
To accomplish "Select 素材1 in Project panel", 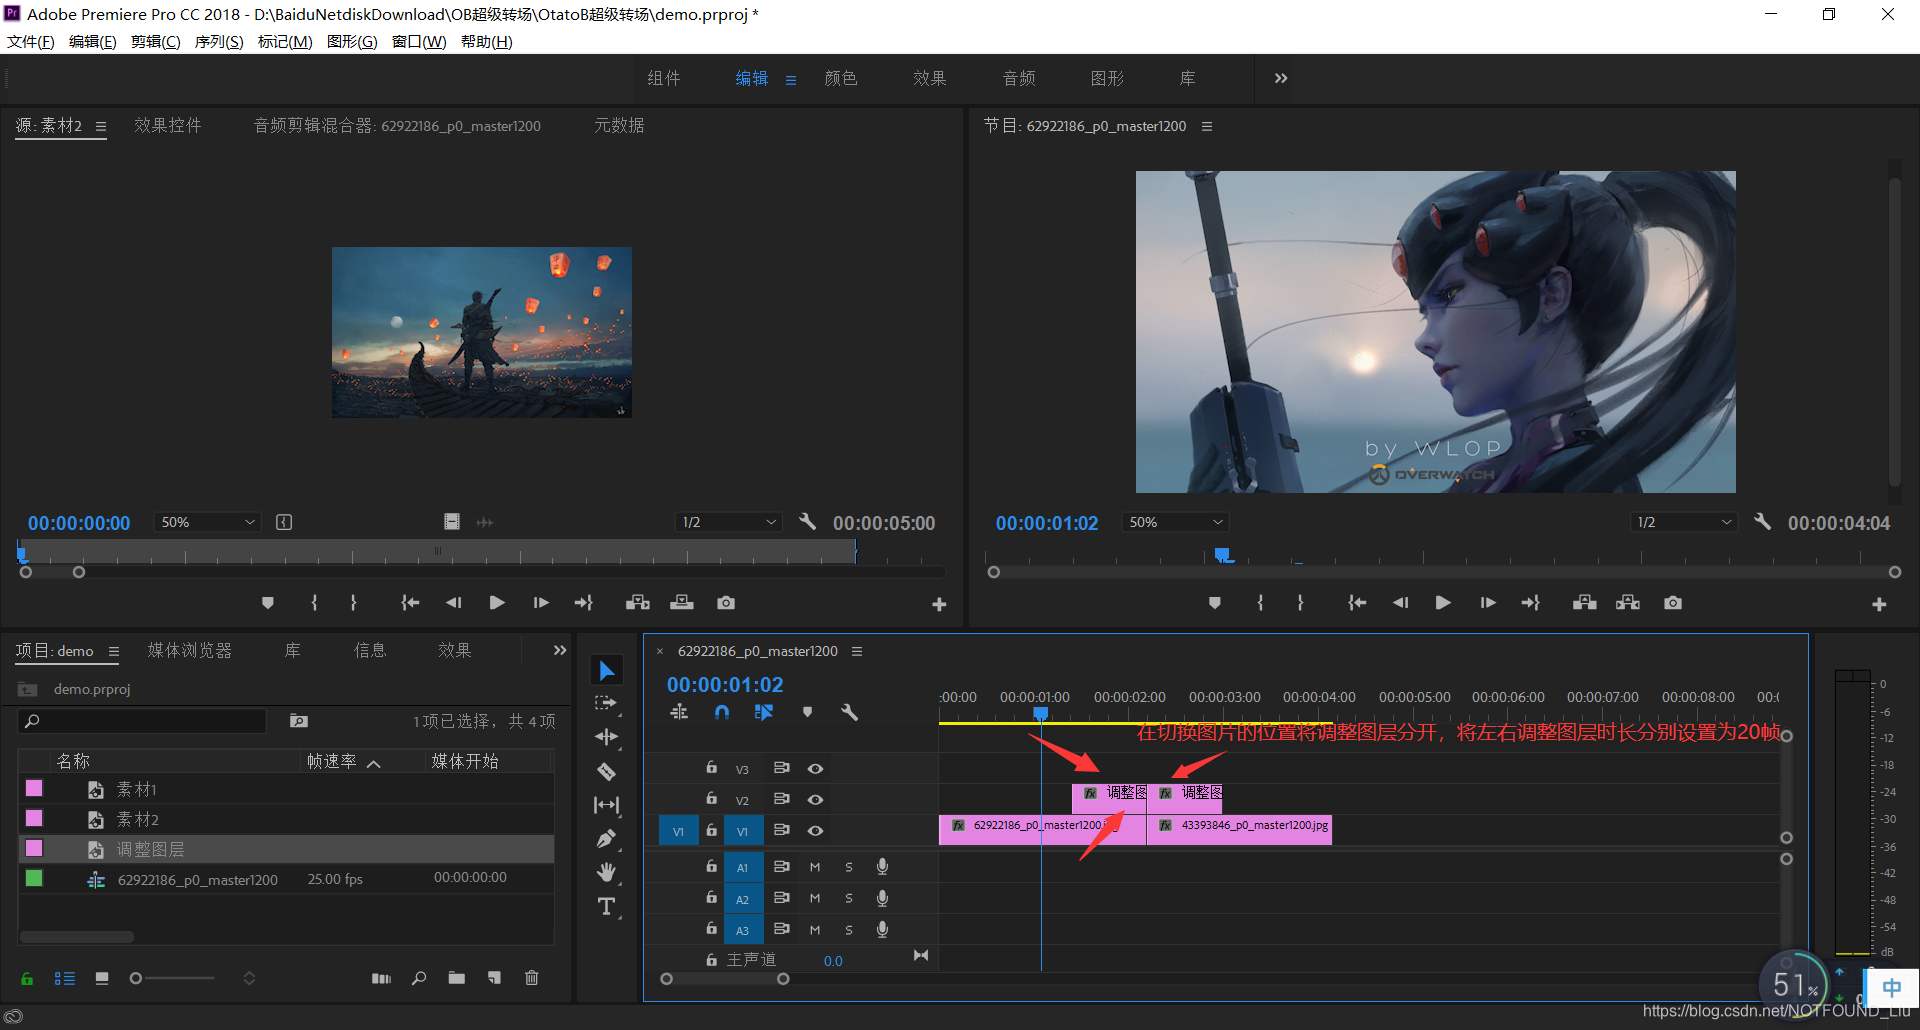I will click(x=137, y=789).
